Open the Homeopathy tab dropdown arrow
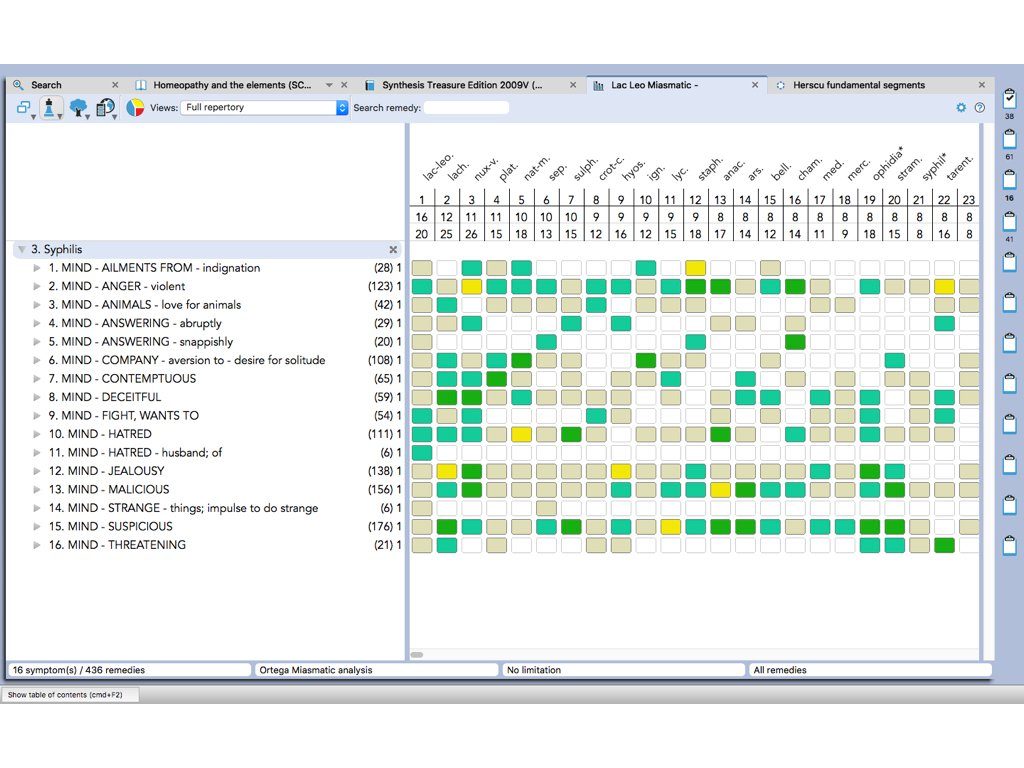The height and width of the screenshot is (768, 1024). 329,85
